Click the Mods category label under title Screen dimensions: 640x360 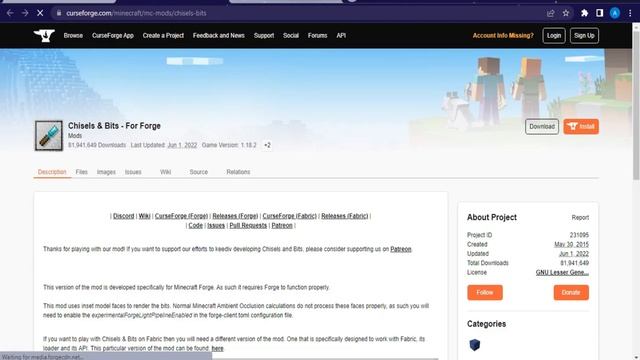tap(75, 136)
